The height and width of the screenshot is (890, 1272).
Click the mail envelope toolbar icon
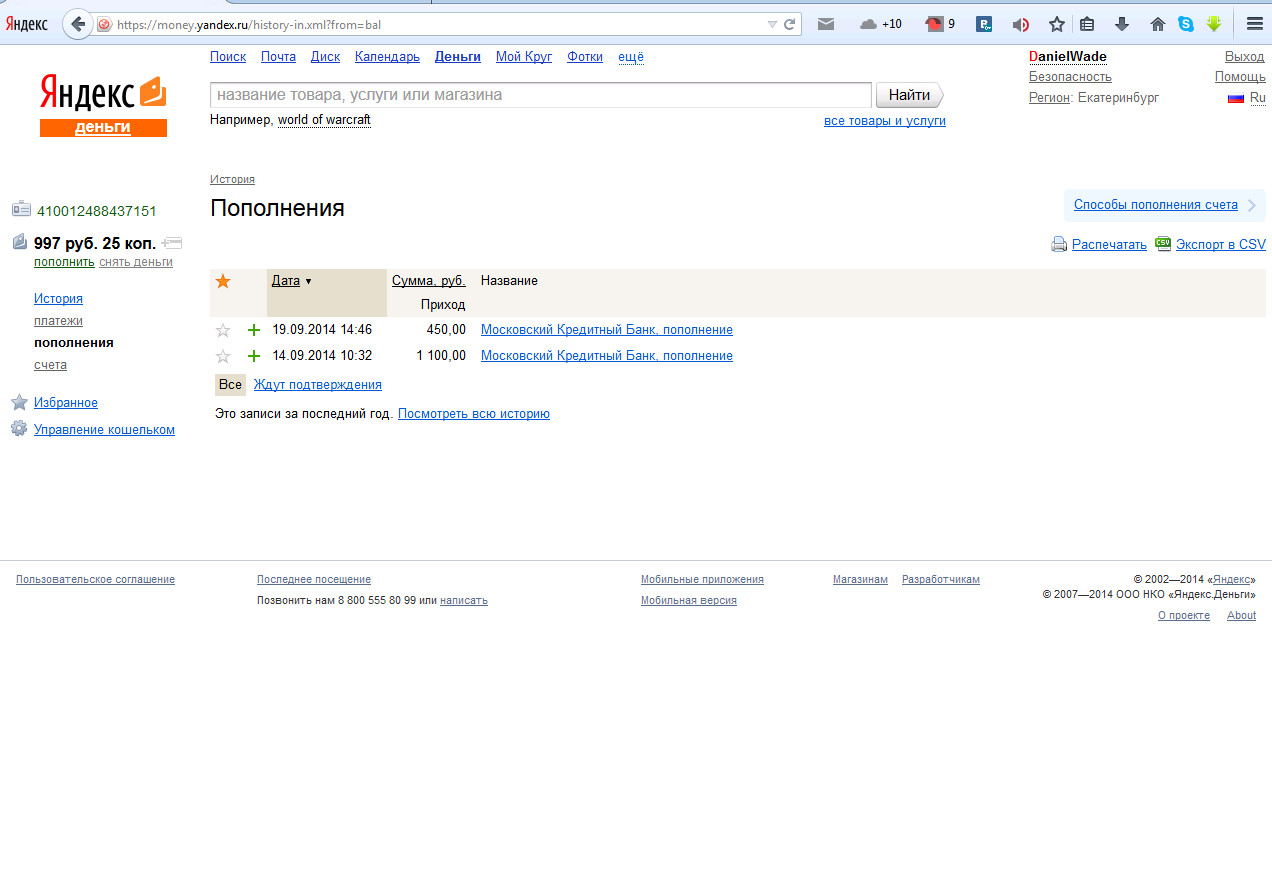(x=826, y=24)
